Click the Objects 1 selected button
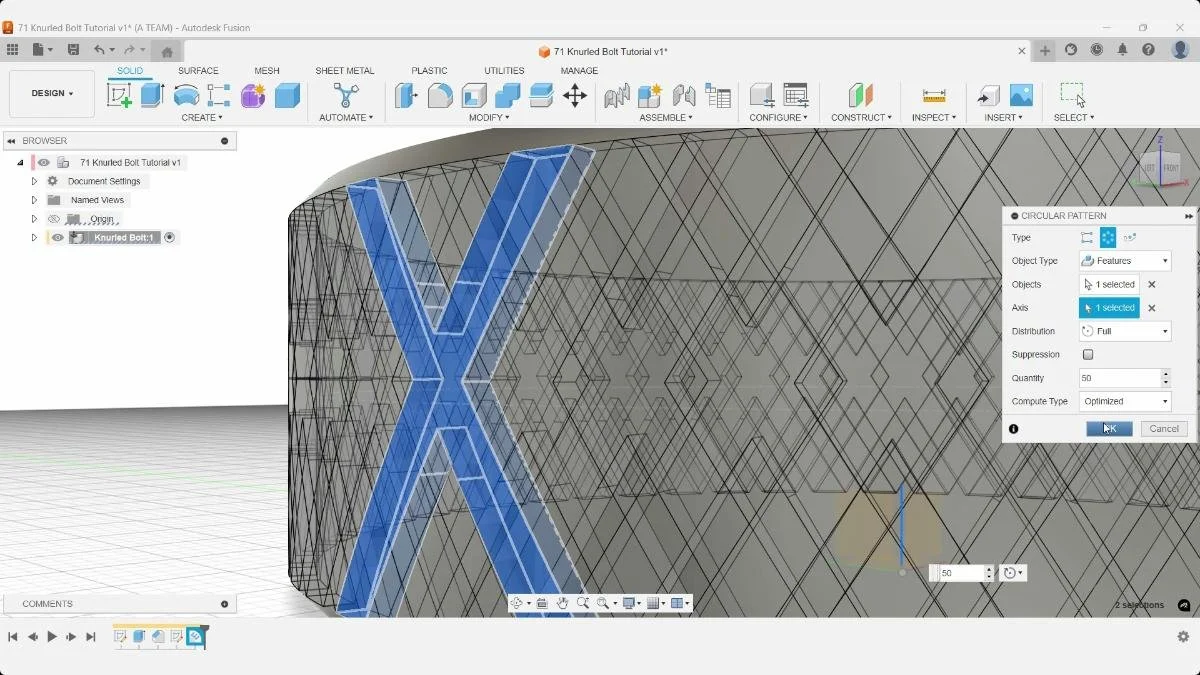Image resolution: width=1200 pixels, height=675 pixels. pyautogui.click(x=1109, y=285)
